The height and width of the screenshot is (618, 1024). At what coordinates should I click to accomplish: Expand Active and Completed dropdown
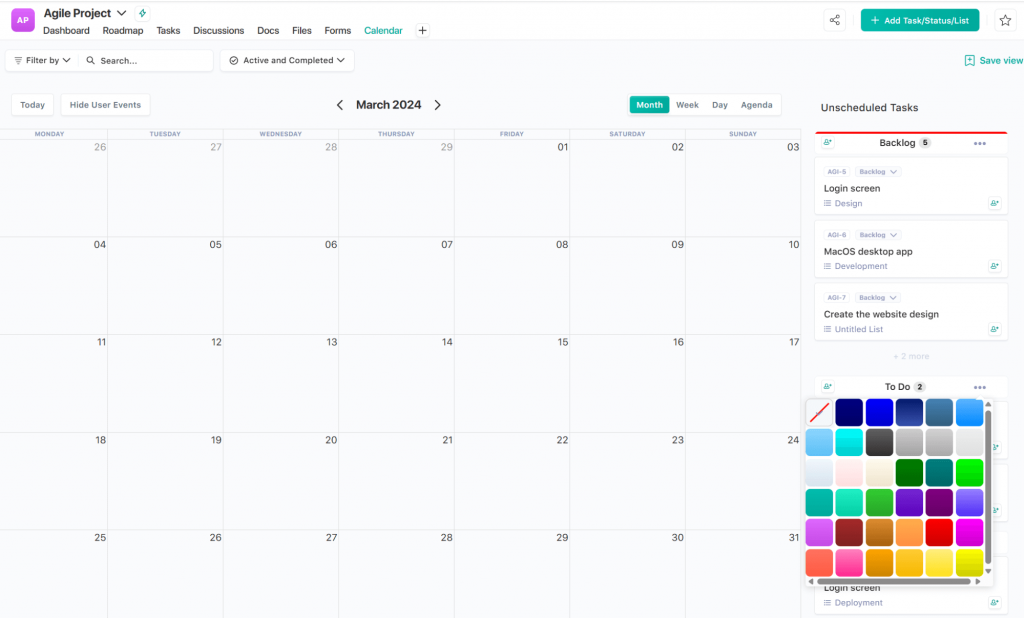[x=287, y=61]
